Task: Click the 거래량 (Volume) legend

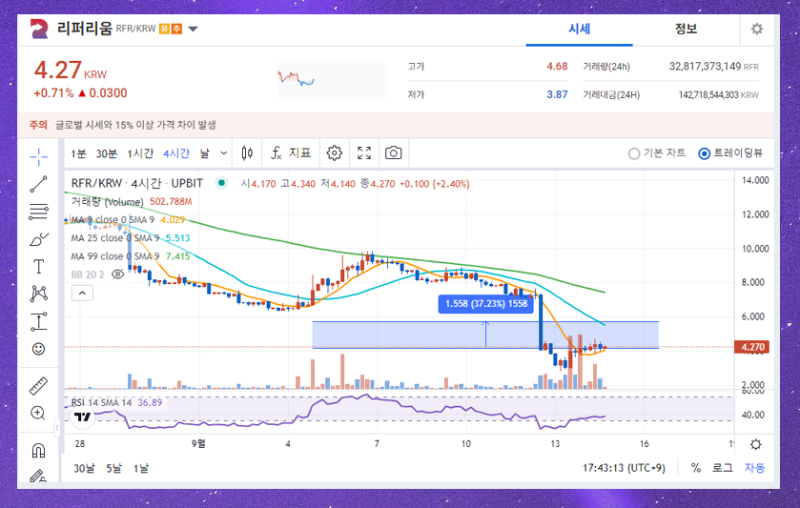Action: [x=132, y=201]
